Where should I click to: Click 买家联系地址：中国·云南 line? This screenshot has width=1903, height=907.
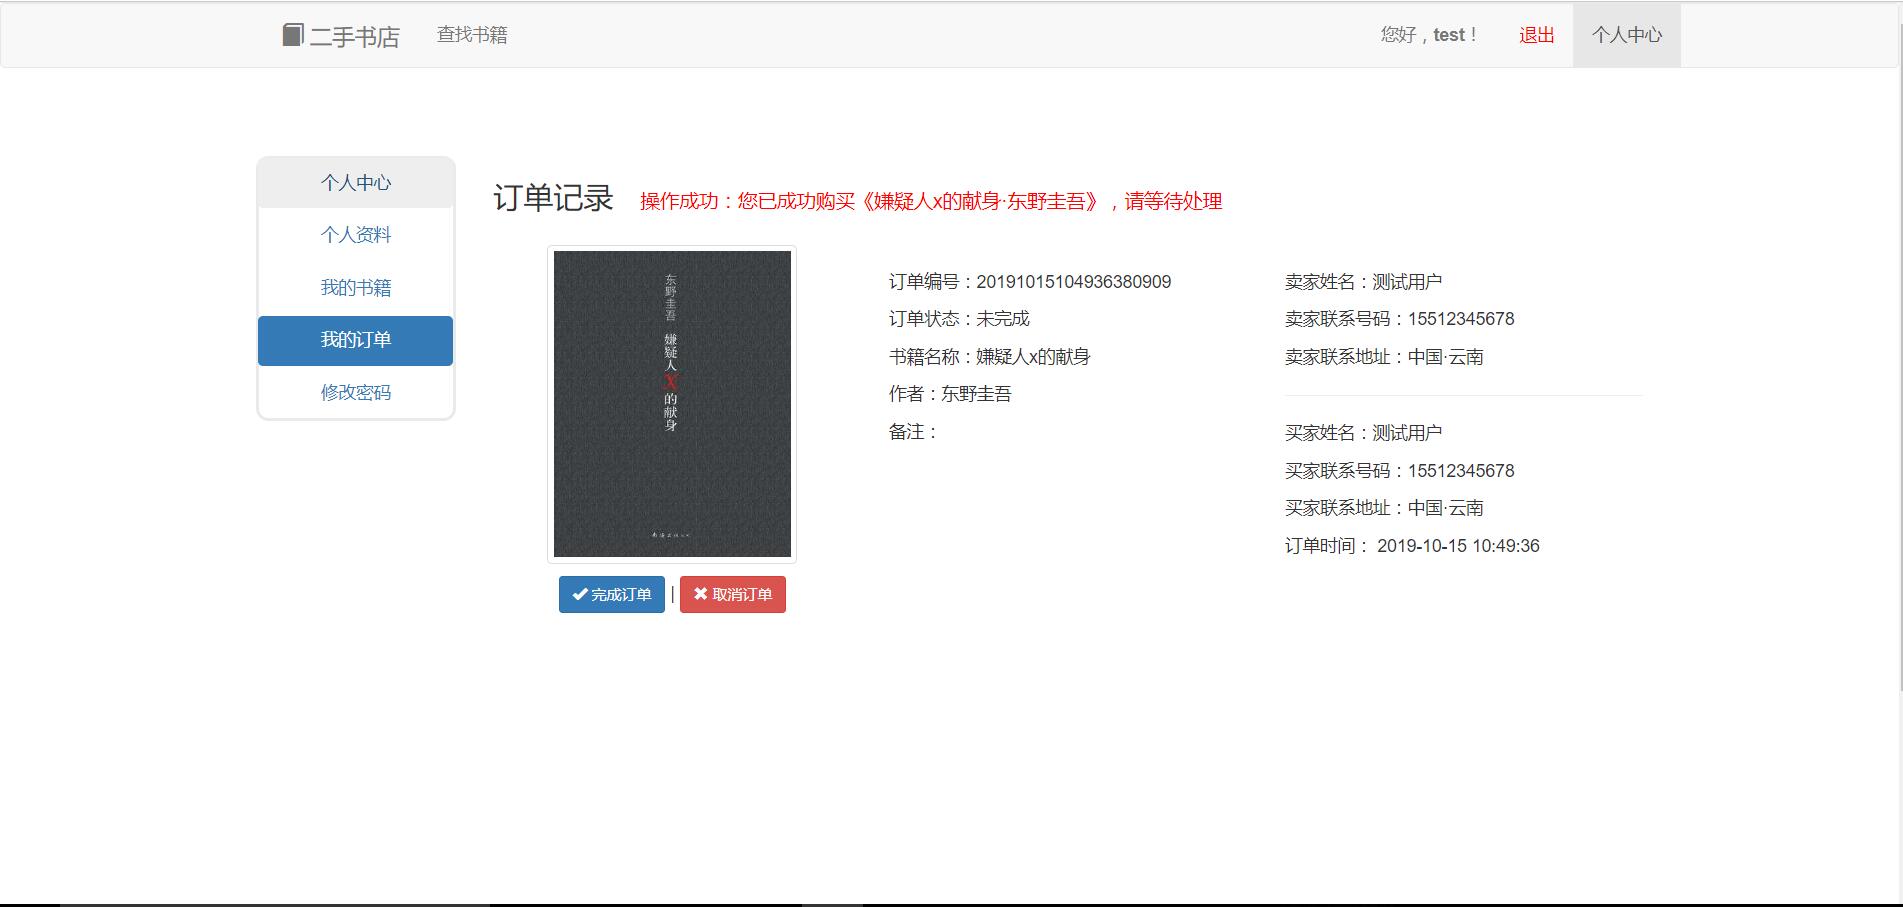1384,508
